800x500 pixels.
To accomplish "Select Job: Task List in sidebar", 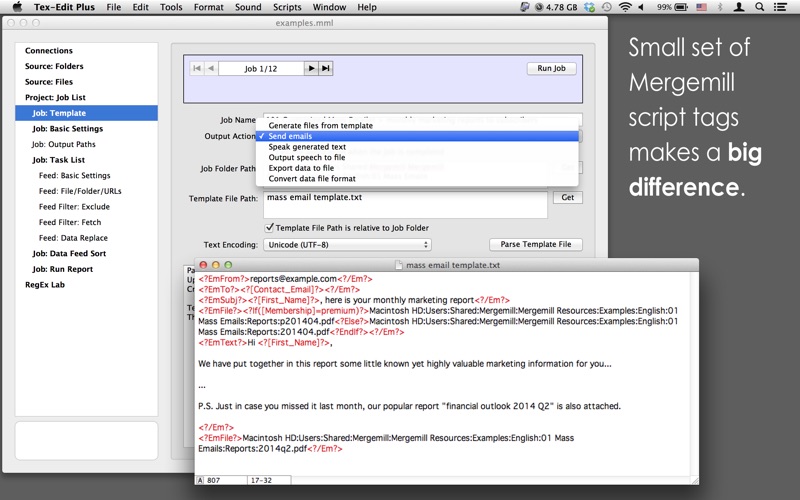I will point(59,160).
